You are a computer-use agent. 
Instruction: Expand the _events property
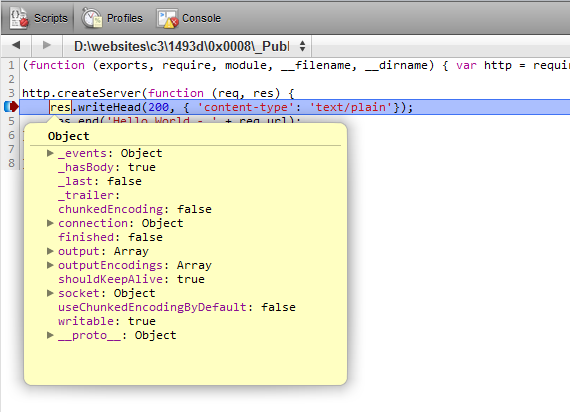coord(51,153)
